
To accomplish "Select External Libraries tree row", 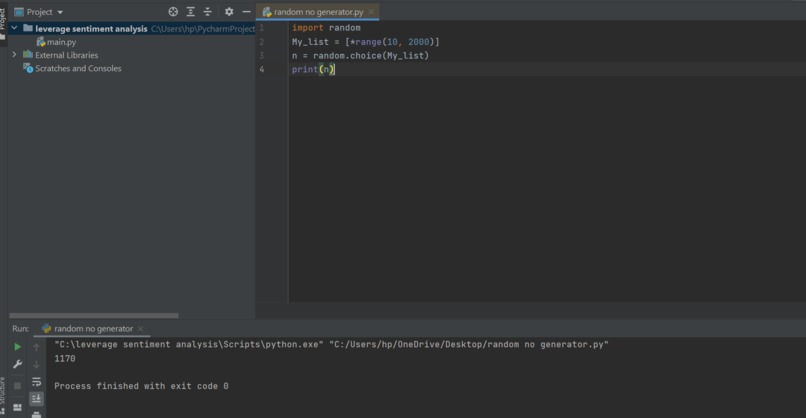I will tap(66, 55).
